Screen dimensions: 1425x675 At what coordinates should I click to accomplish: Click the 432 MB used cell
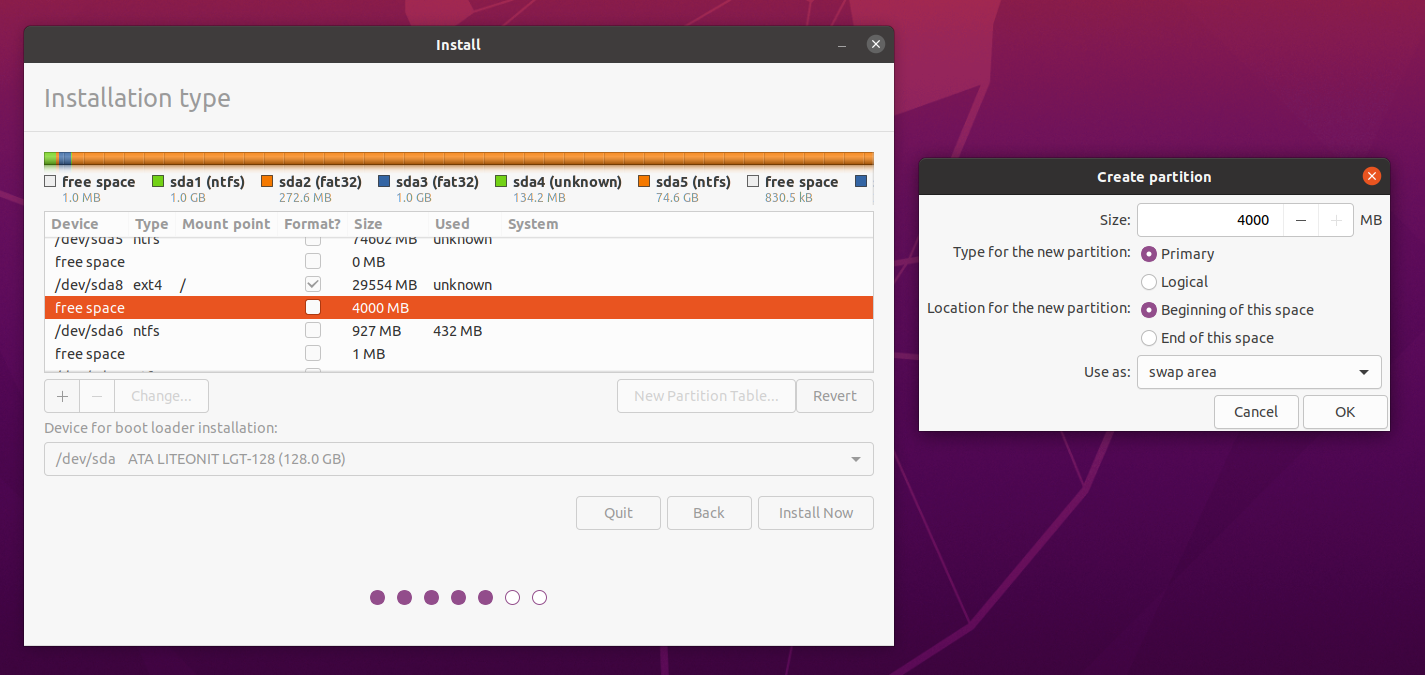click(458, 331)
